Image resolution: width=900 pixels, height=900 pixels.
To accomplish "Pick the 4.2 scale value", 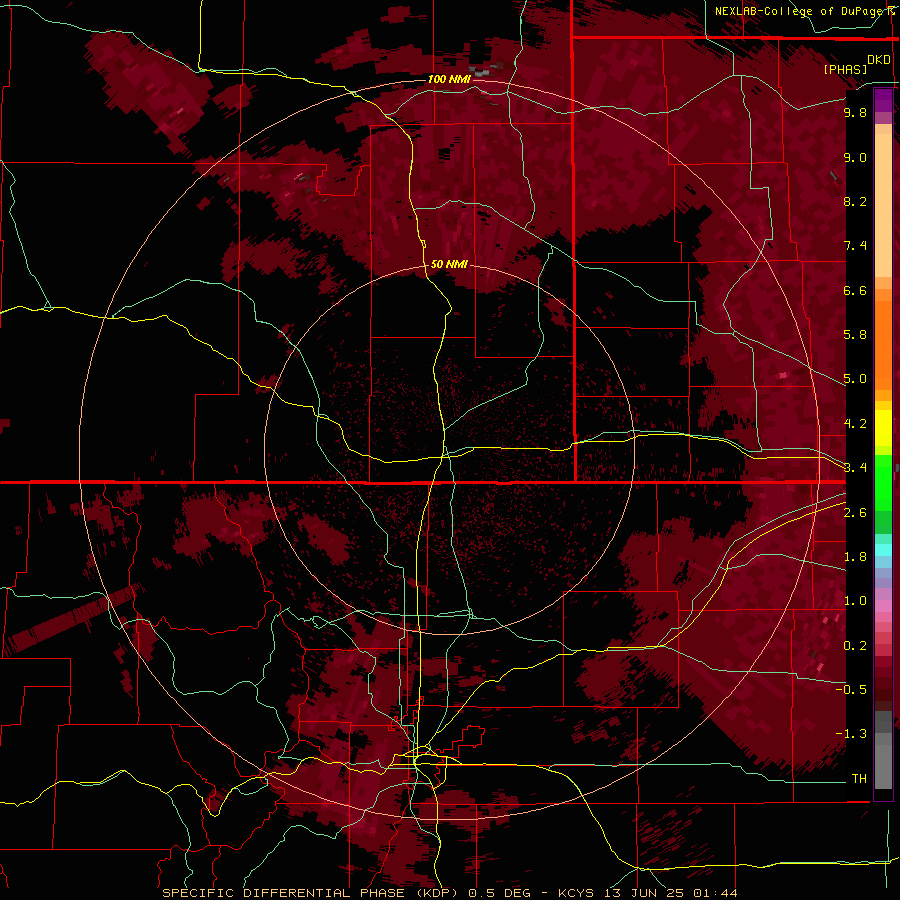I will tap(855, 424).
